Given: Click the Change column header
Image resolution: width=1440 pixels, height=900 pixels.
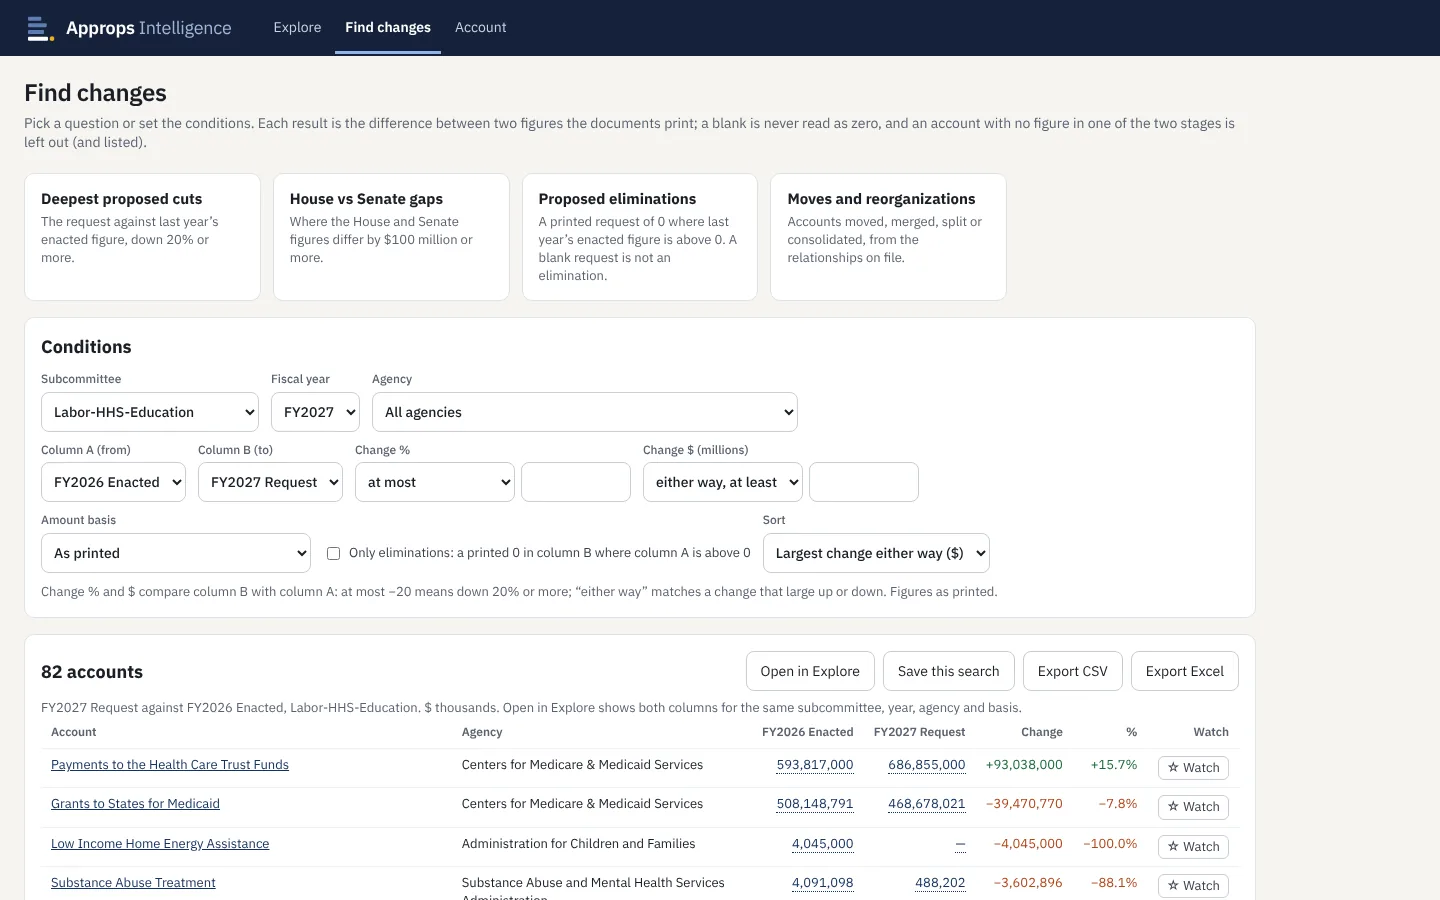Looking at the screenshot, I should [x=1042, y=732].
